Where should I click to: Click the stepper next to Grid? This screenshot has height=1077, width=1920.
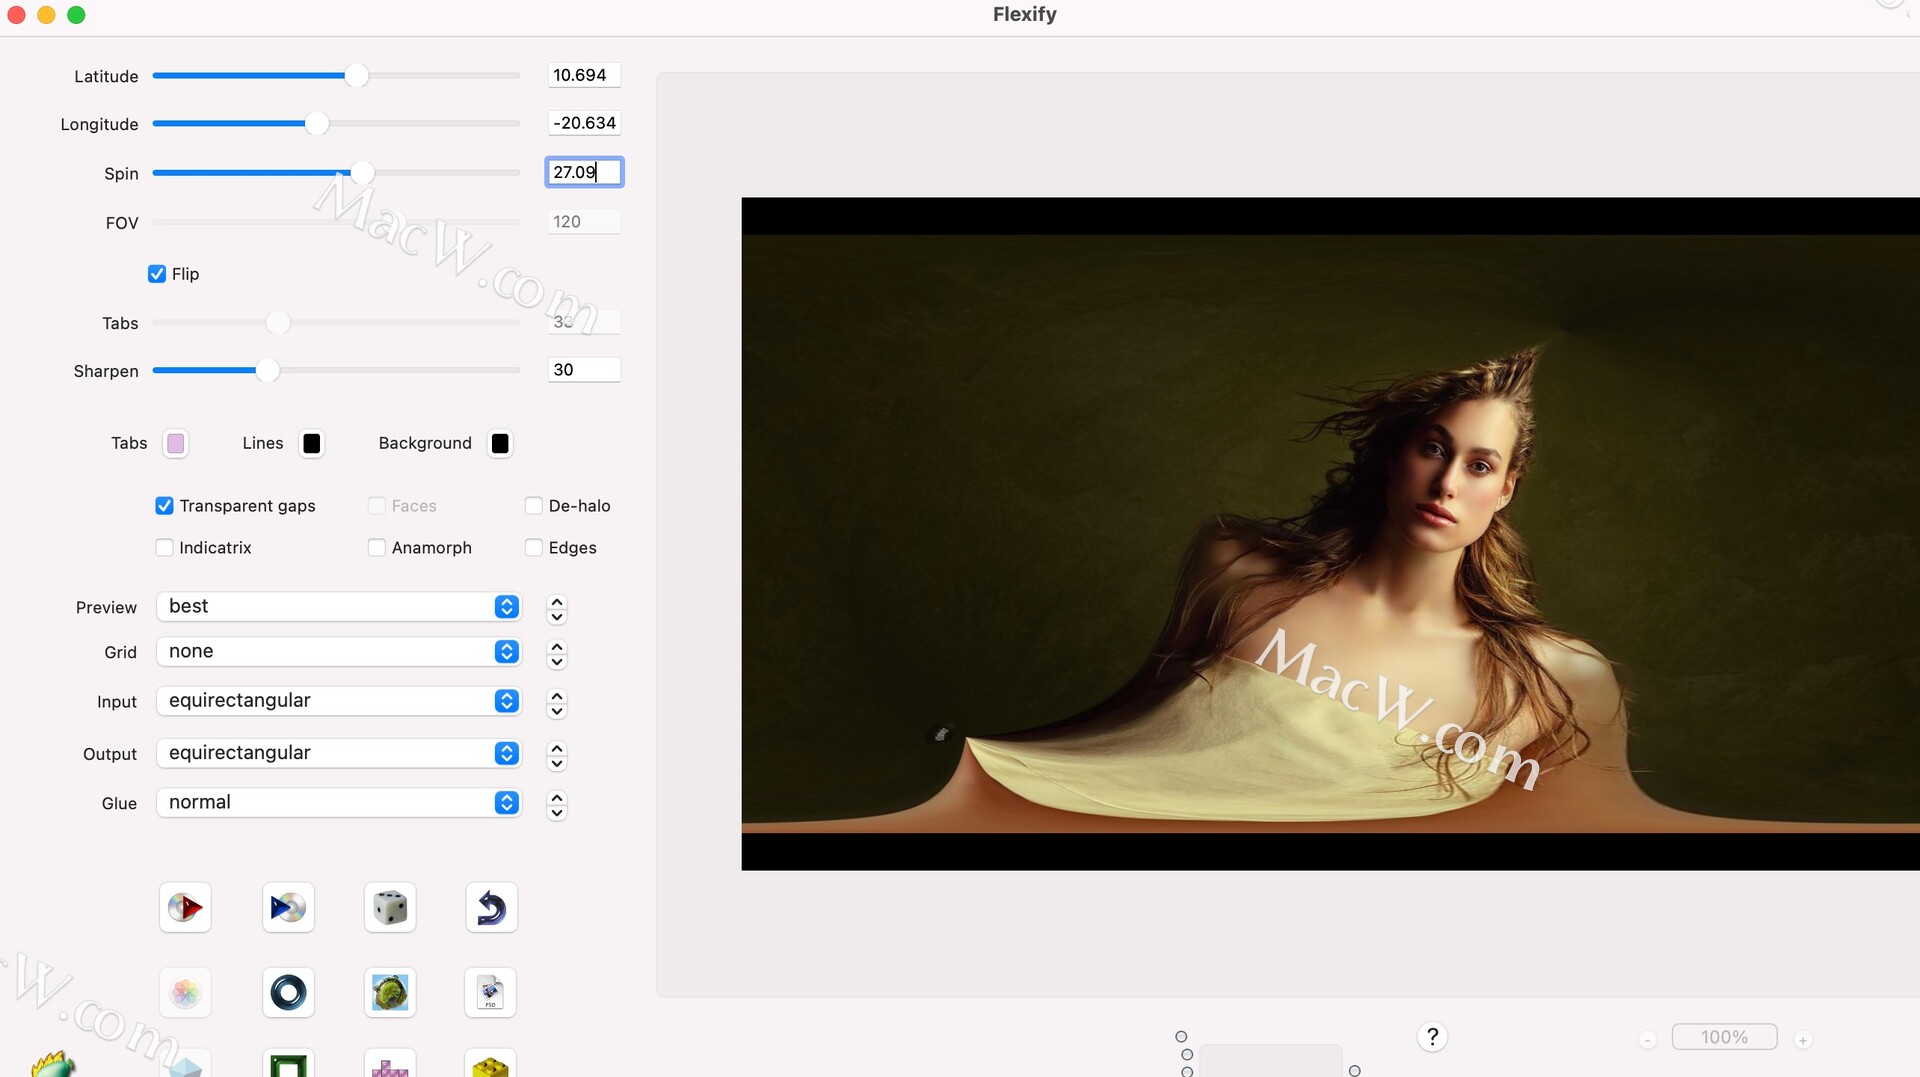(x=557, y=654)
